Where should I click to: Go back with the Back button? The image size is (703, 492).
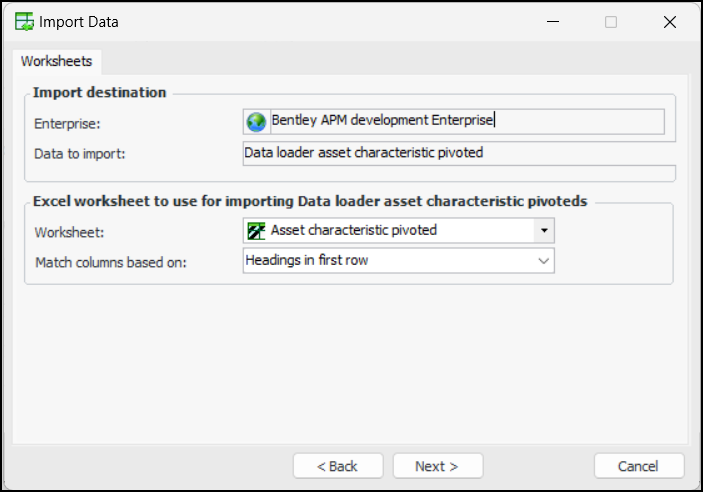[337, 466]
